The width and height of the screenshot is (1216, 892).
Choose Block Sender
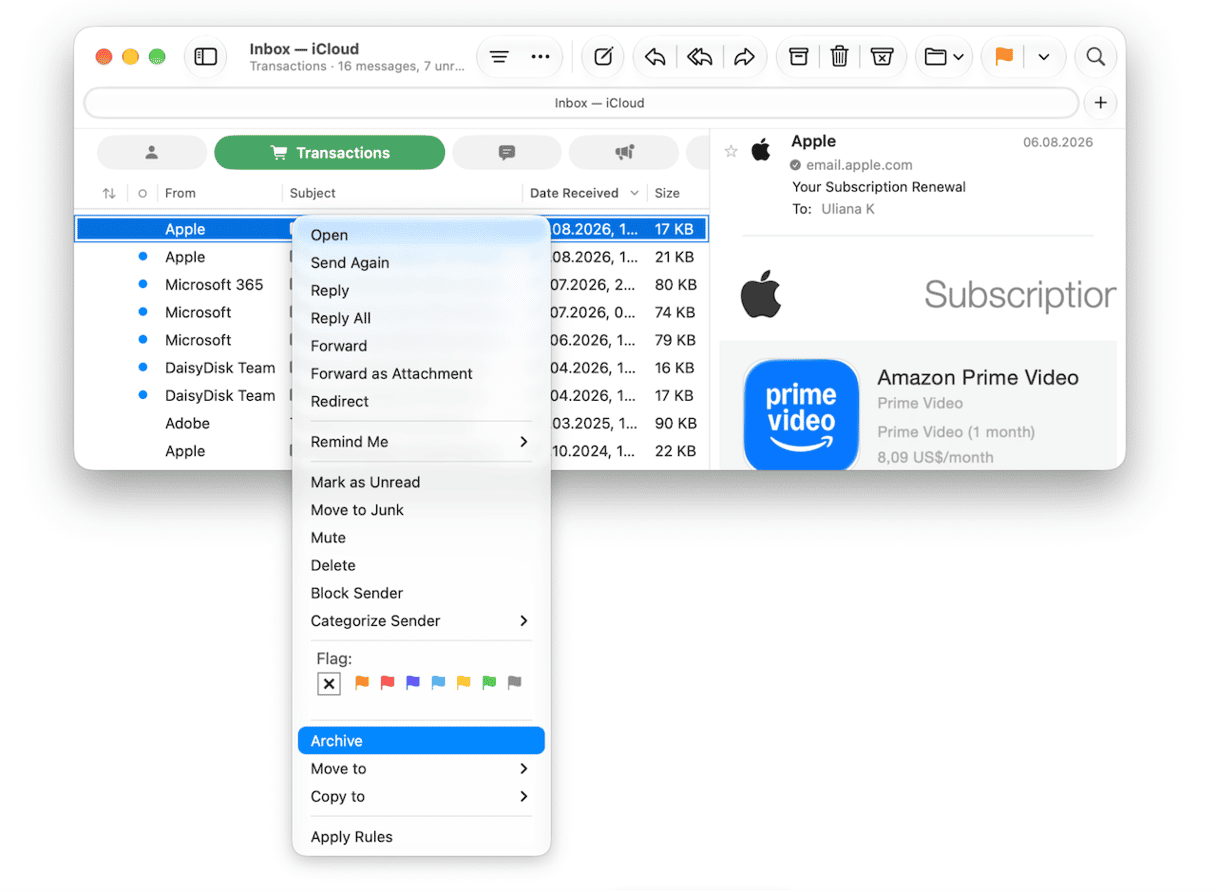pyautogui.click(x=421, y=593)
